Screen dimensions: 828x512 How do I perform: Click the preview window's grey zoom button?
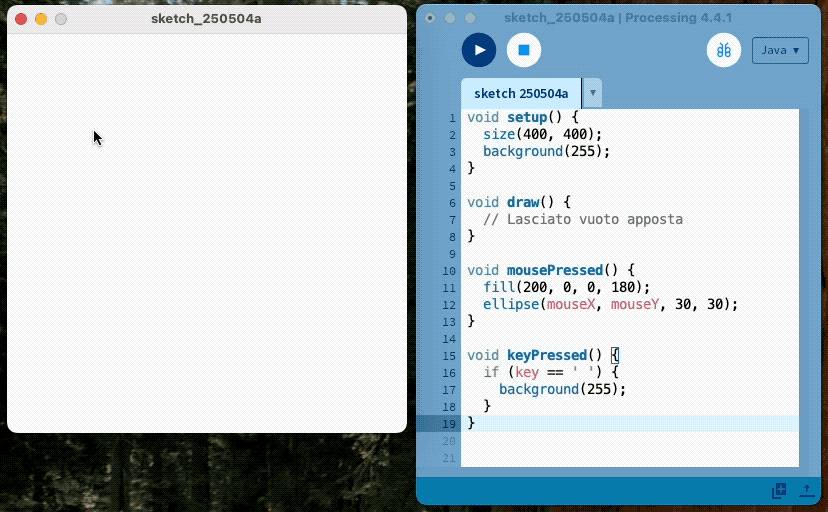61,19
